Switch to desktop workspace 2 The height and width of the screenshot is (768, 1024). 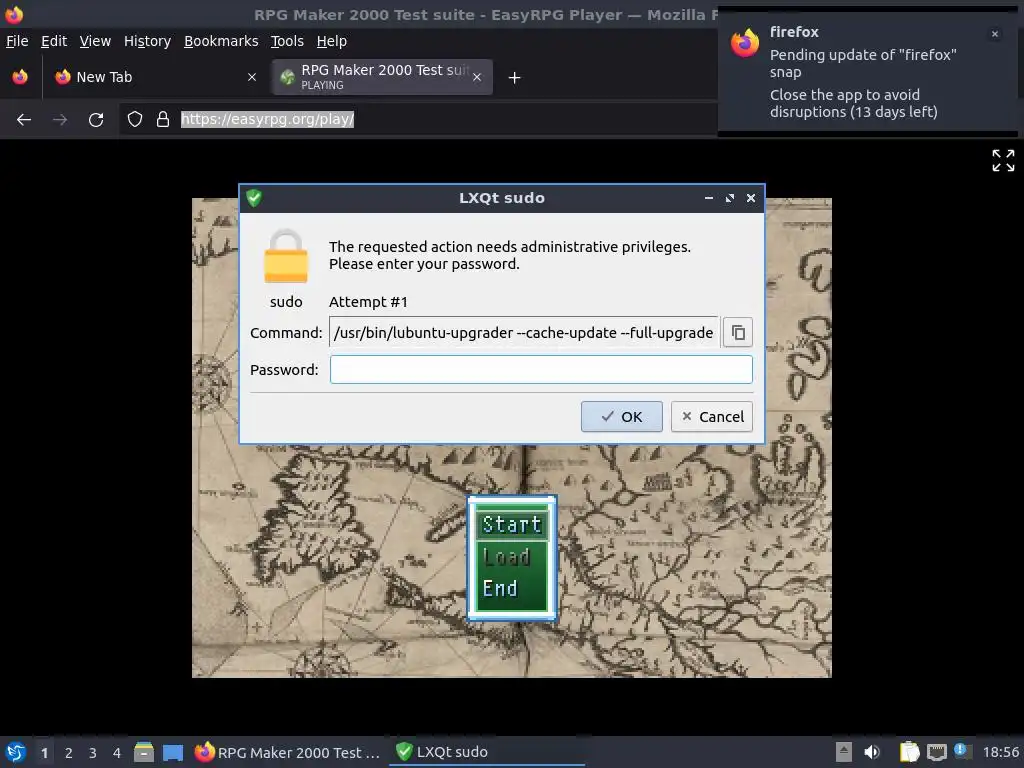tap(69, 753)
